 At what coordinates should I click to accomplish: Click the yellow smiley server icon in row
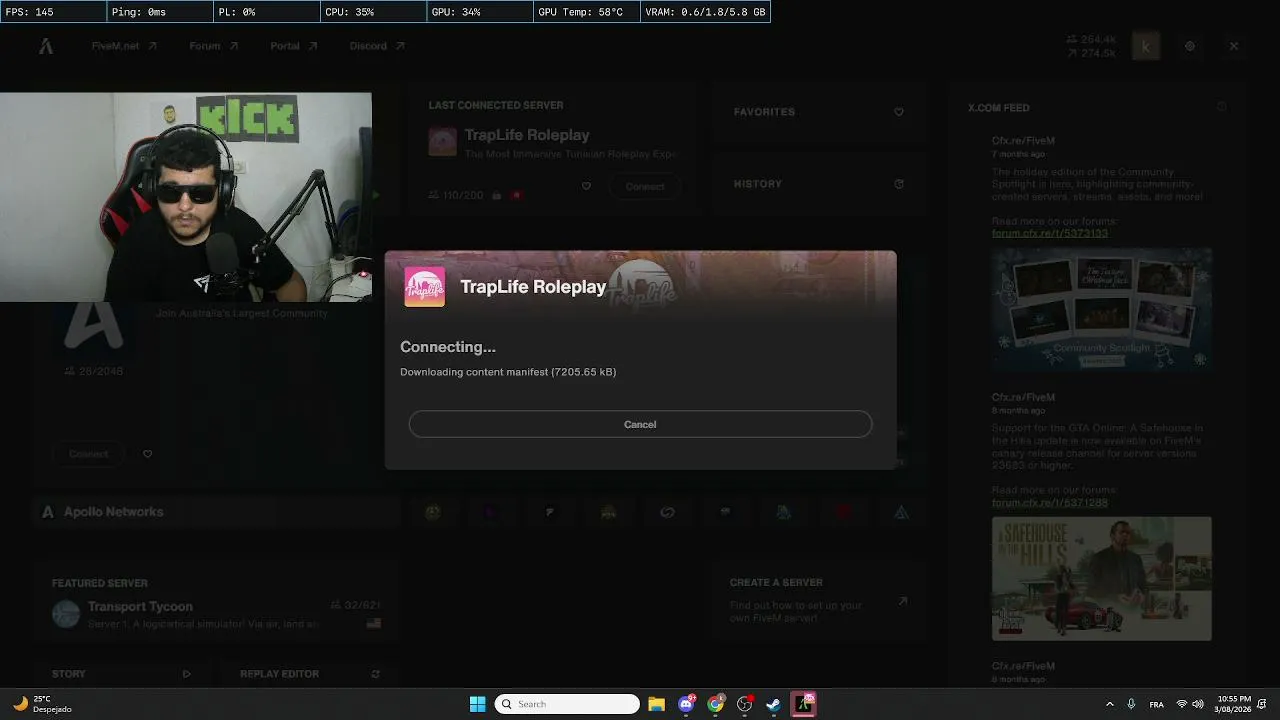(x=433, y=512)
